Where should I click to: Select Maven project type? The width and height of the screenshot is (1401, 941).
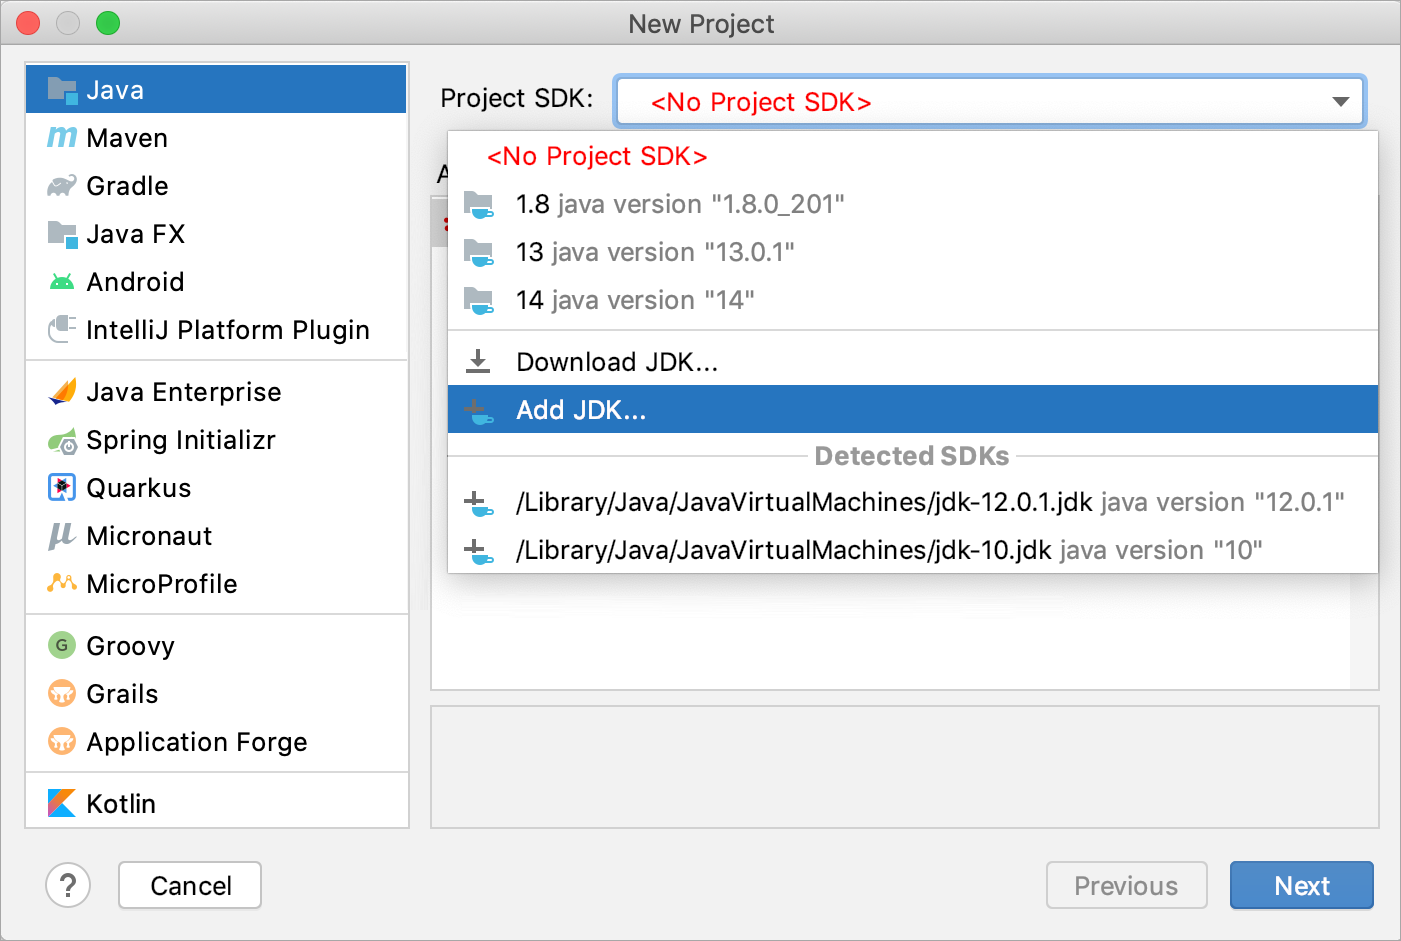pyautogui.click(x=216, y=137)
